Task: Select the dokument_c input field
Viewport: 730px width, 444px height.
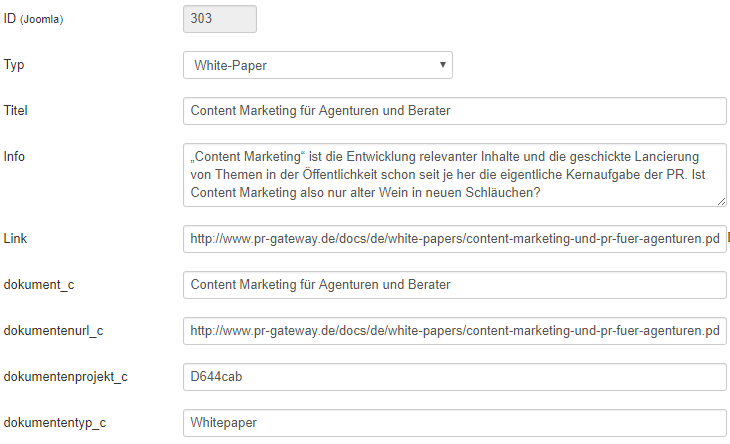Action: coord(454,285)
